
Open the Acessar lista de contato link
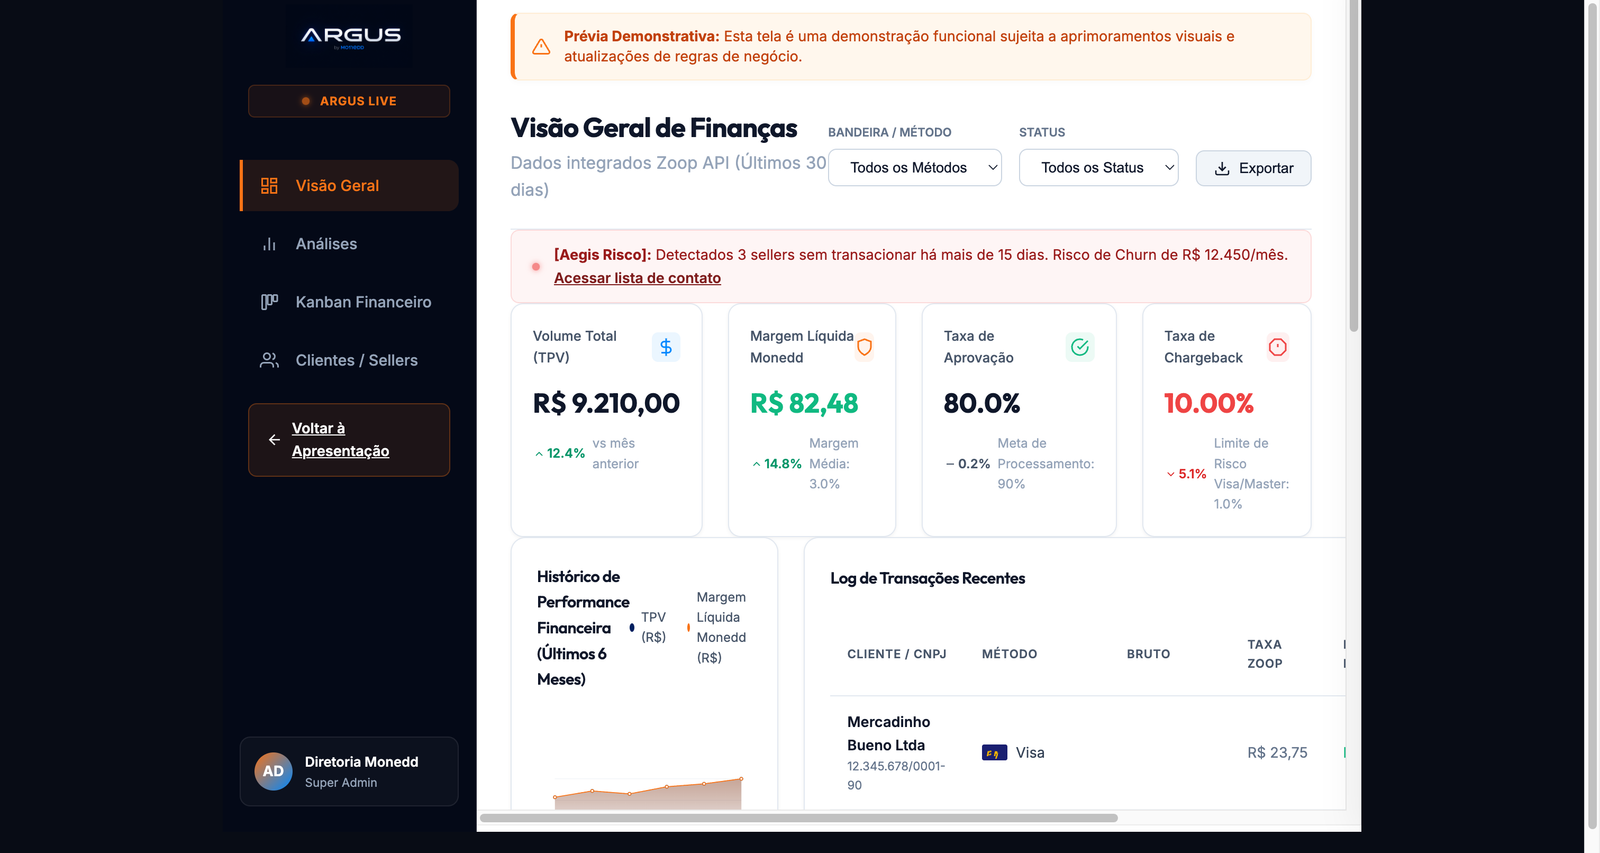click(x=637, y=278)
